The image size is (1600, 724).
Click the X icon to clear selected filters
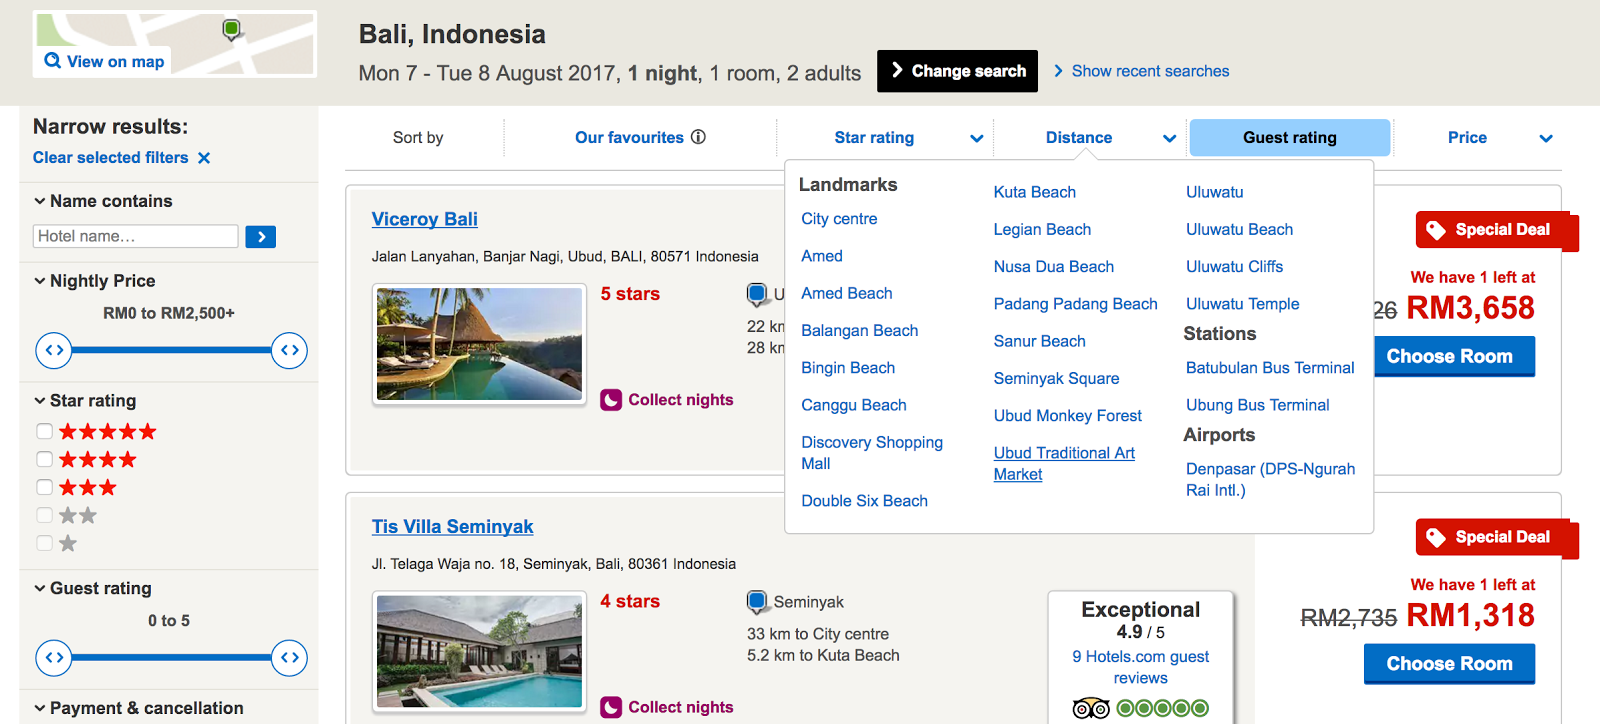(204, 158)
